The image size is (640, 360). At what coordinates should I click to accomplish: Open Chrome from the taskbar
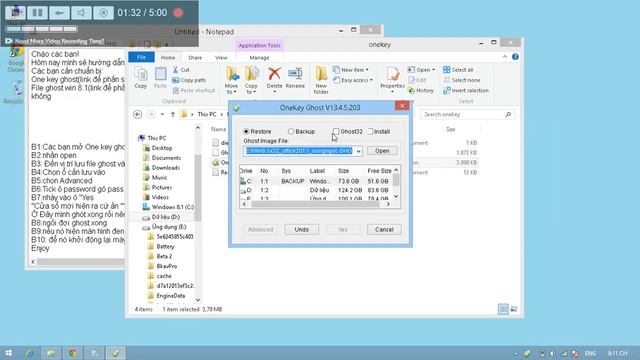(73, 353)
